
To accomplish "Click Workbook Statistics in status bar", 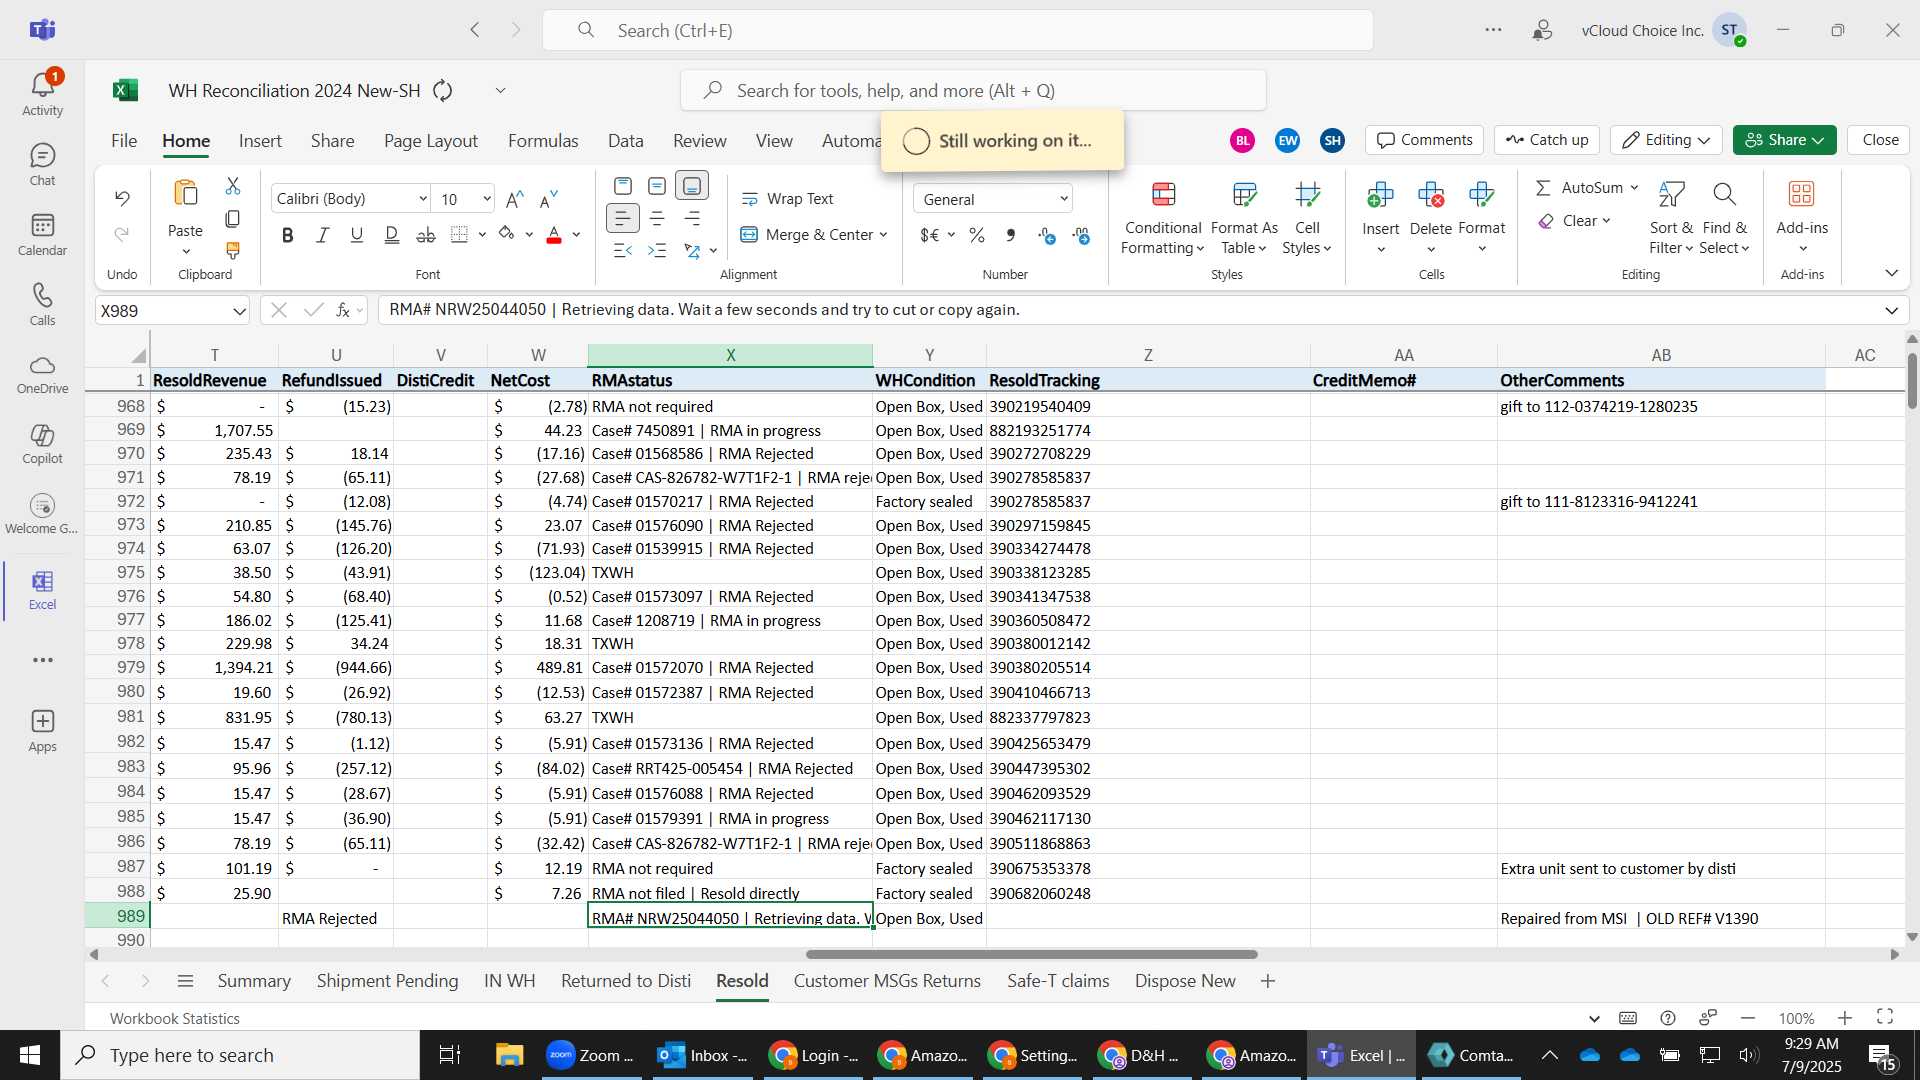I will pyautogui.click(x=175, y=1018).
